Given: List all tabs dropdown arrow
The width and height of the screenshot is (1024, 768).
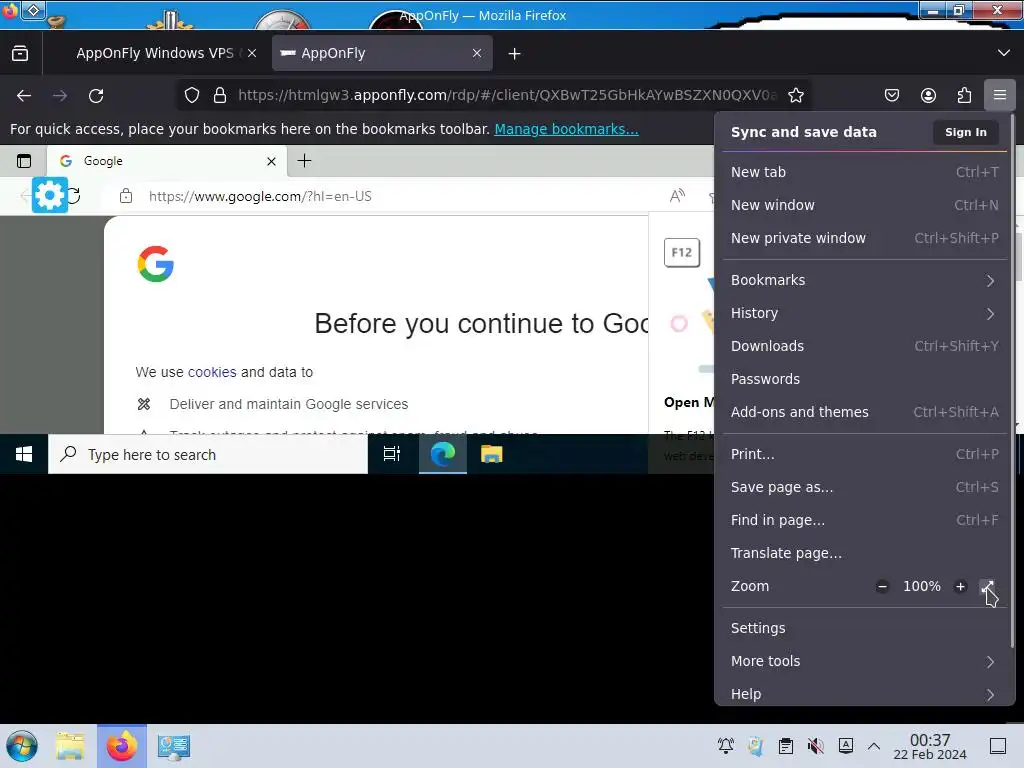Looking at the screenshot, I should 1004,53.
